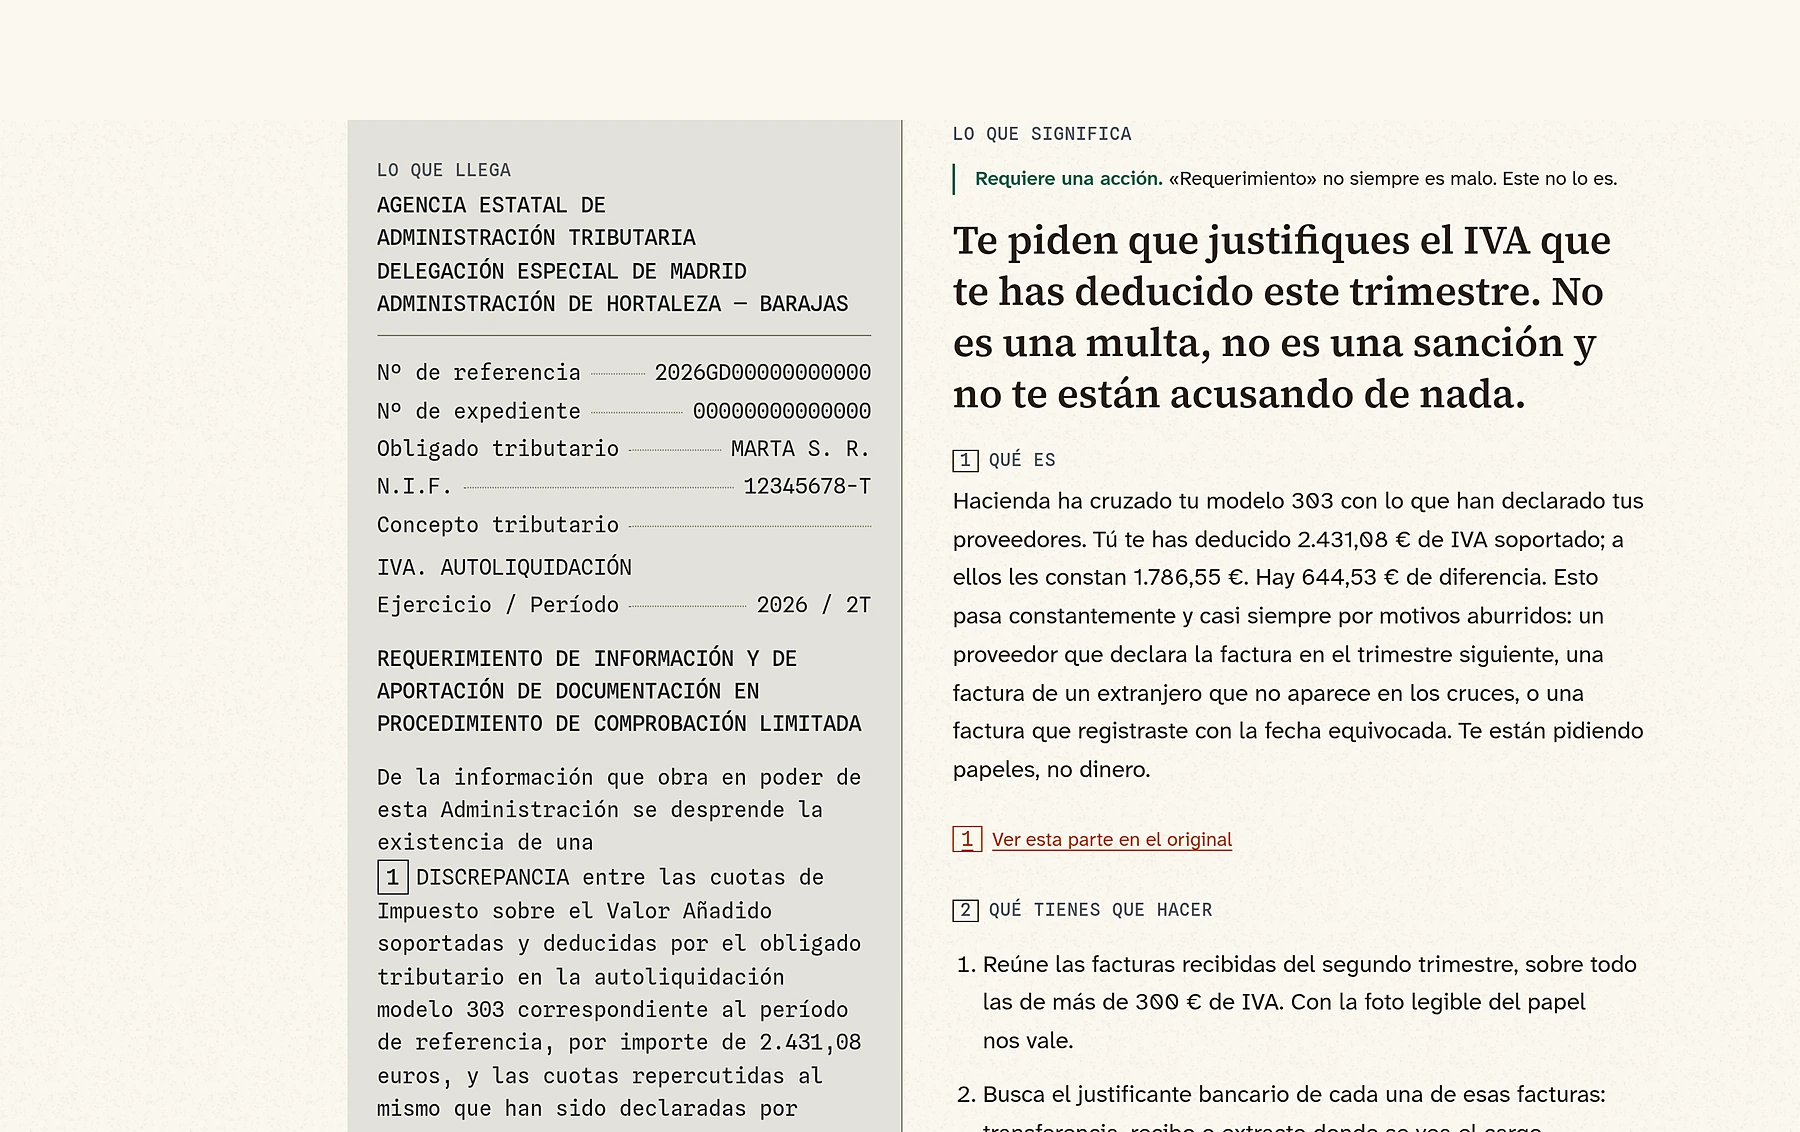Click the 'Requiere una acción.' notice
Image resolution: width=1800 pixels, height=1132 pixels.
pyautogui.click(x=1069, y=179)
